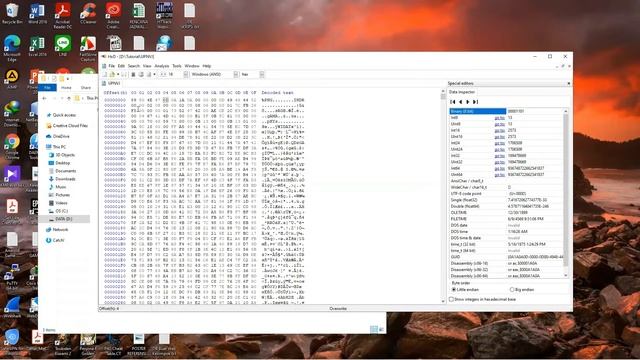Viewport: 640px width, 360px height.
Task: Click the Open file icon in HxD toolbar
Action: coord(112,75)
